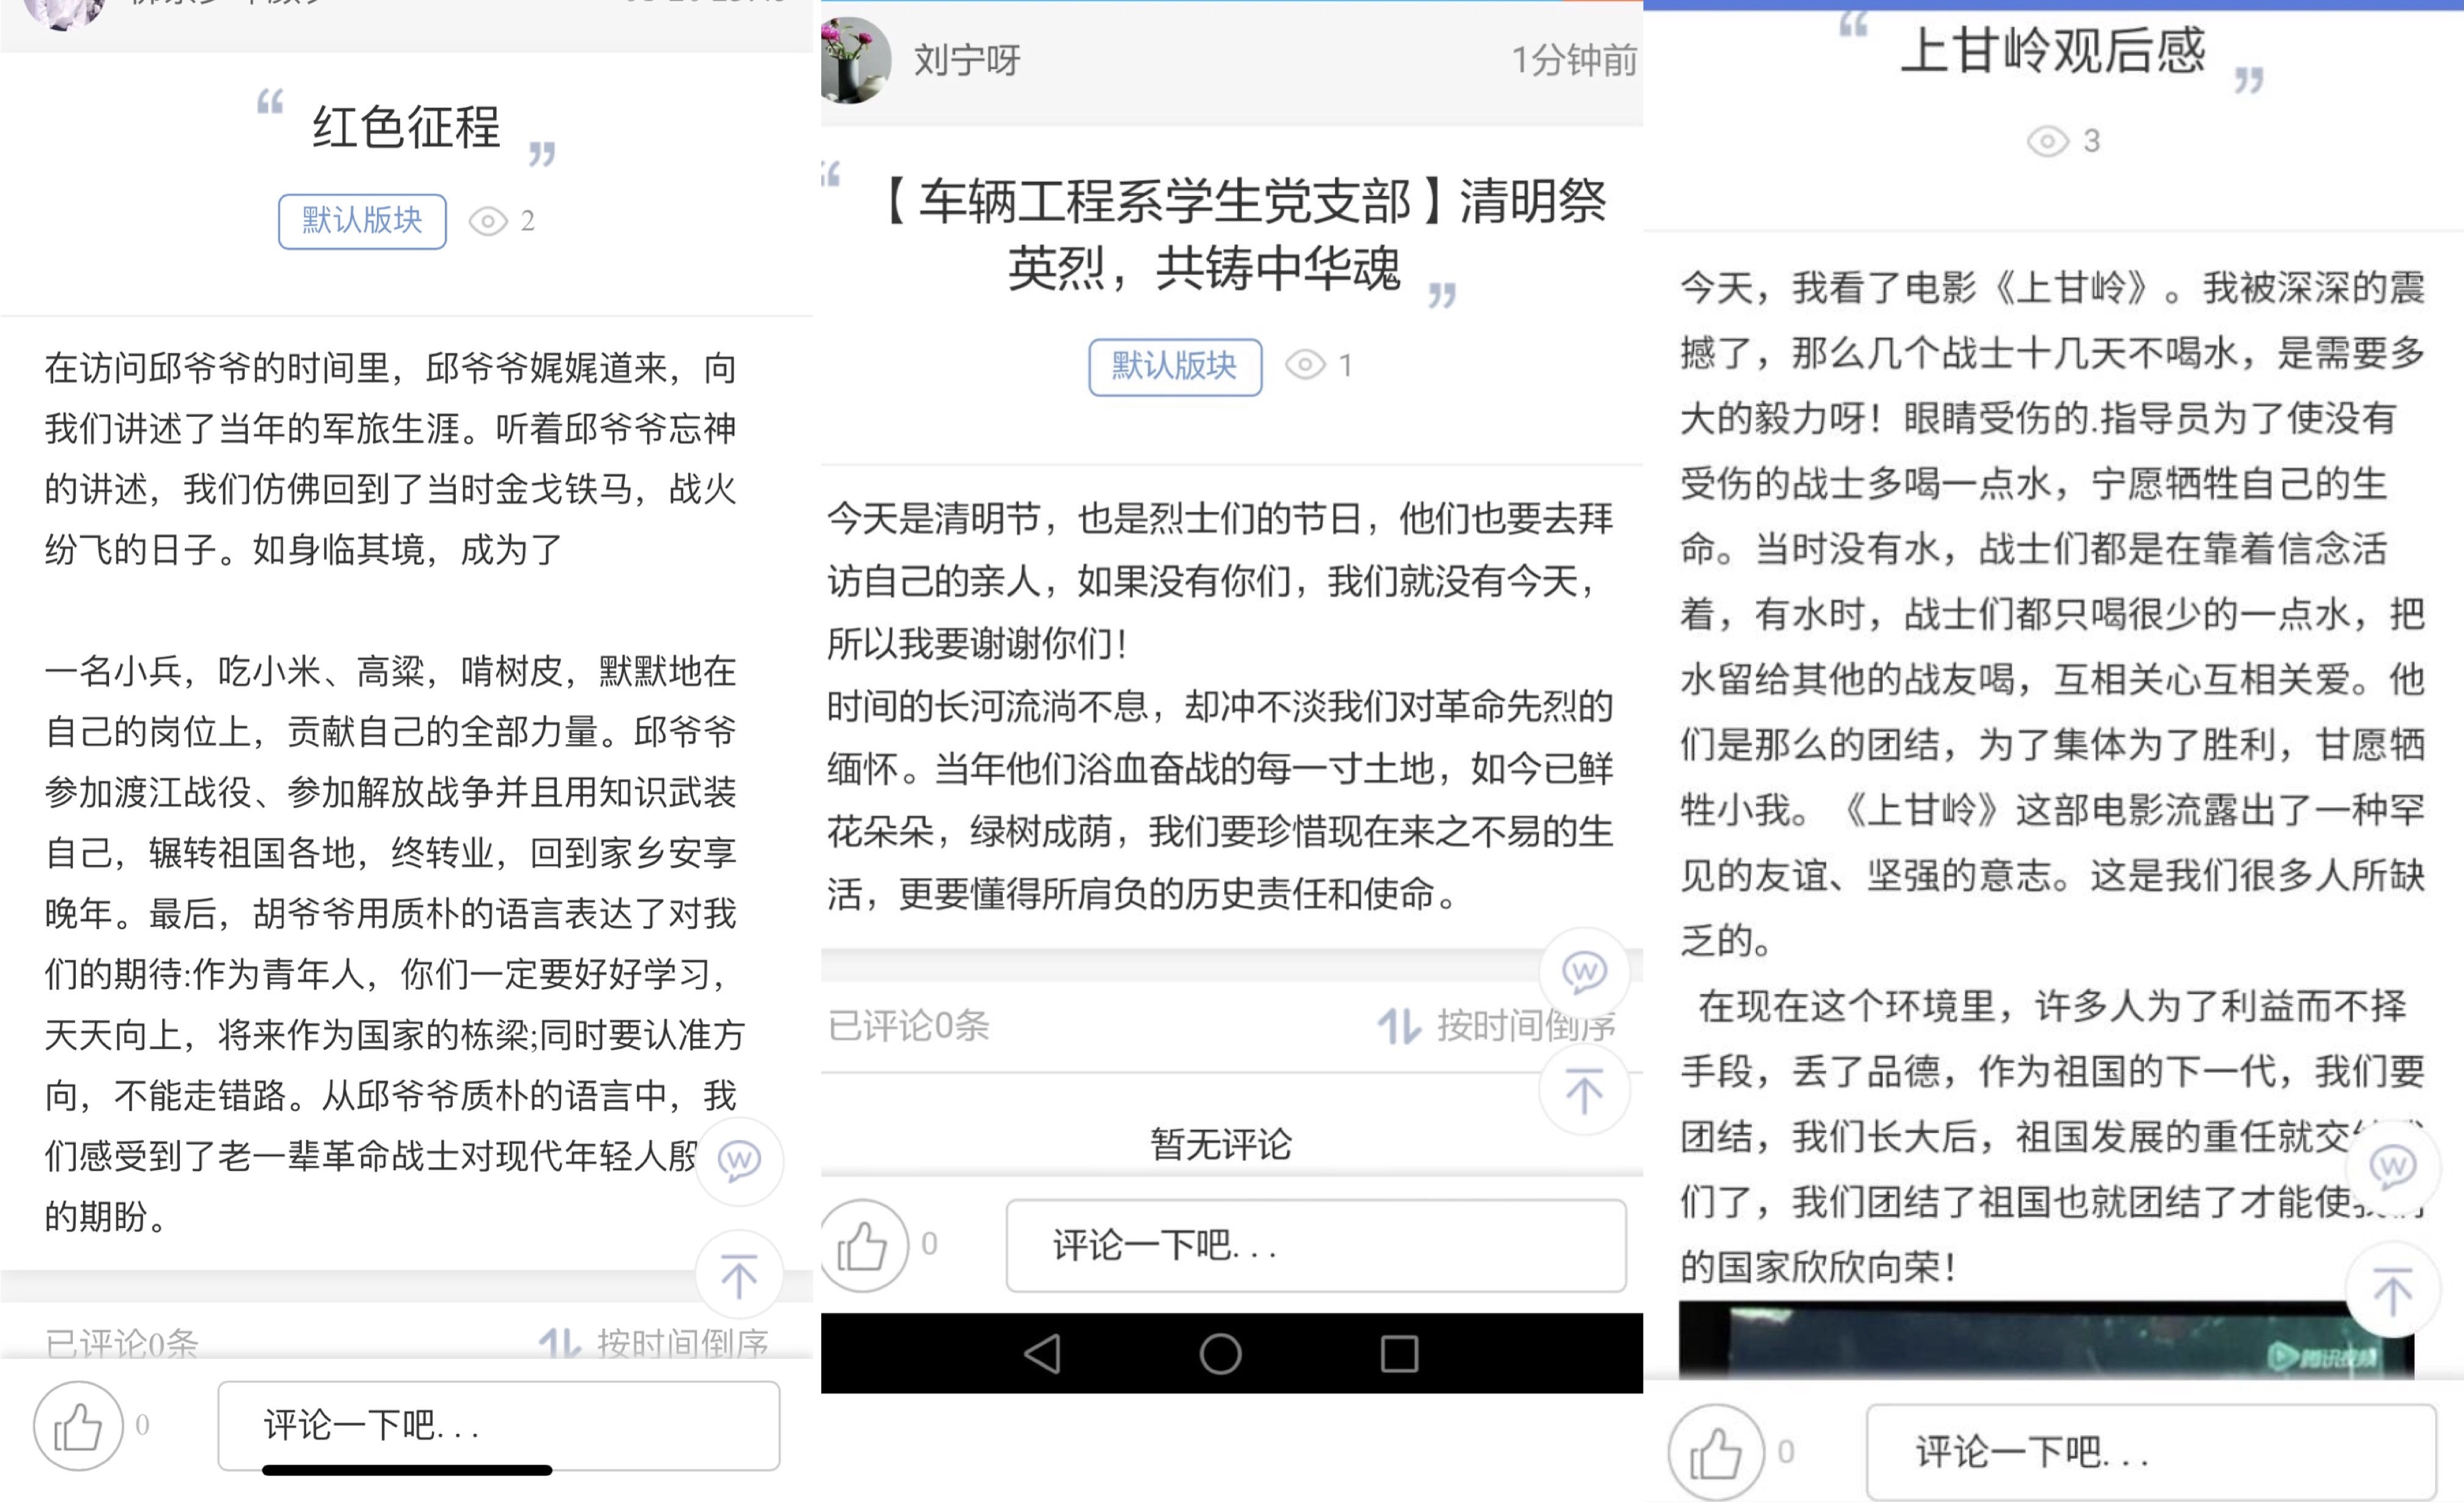Tap back-to-top arrow on 红色征程 post
The width and height of the screenshot is (2464, 1502).
[x=739, y=1275]
